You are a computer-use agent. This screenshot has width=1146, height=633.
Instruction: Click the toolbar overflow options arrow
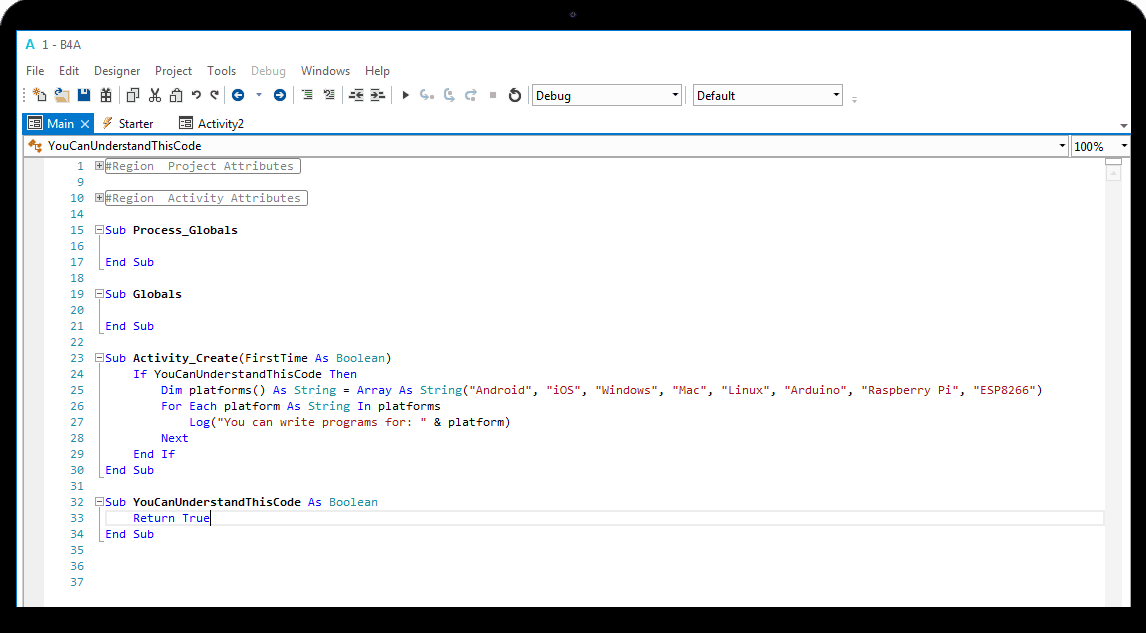click(x=854, y=99)
